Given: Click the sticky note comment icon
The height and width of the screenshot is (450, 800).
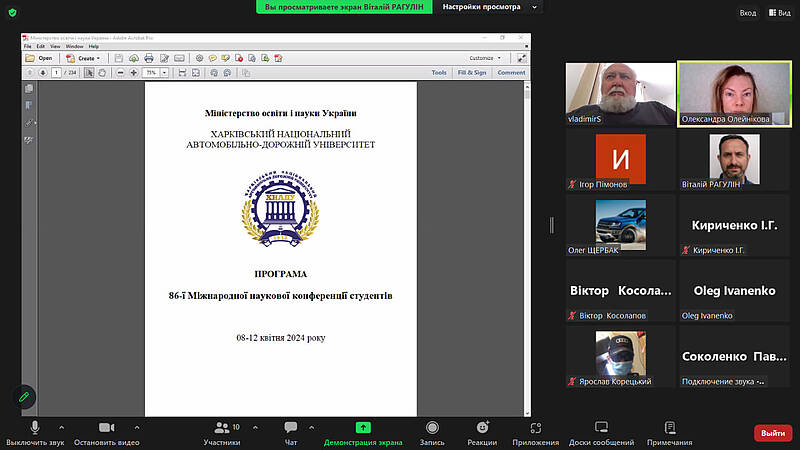Looking at the screenshot, I should [x=213, y=58].
